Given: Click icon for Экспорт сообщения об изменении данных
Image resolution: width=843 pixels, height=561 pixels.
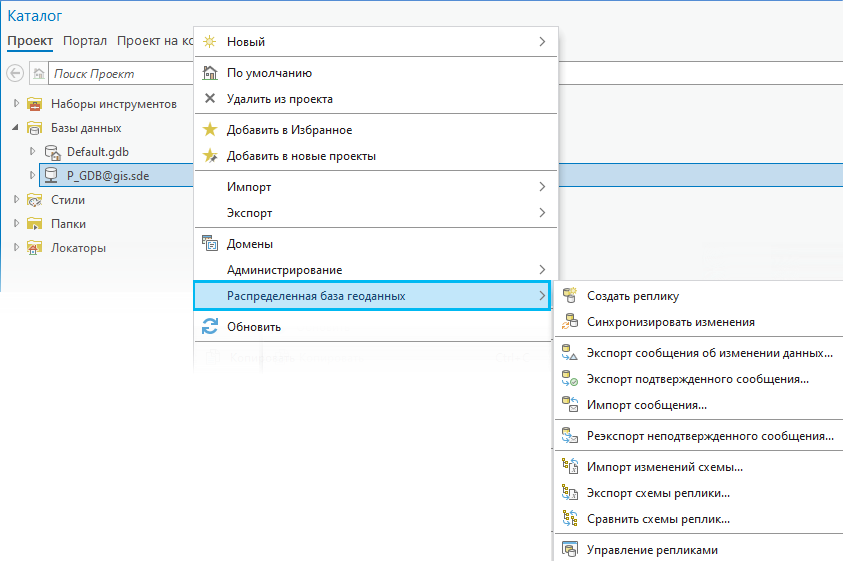Looking at the screenshot, I should (570, 353).
